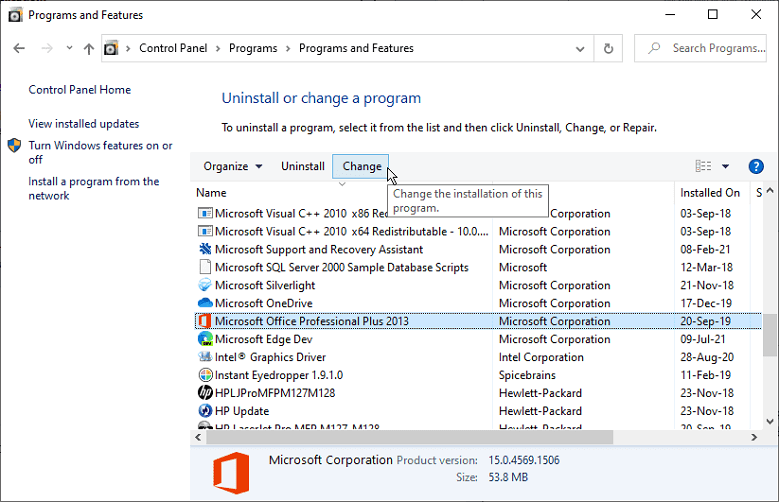
Task: Open the more view options dropdown arrow
Action: click(x=725, y=167)
